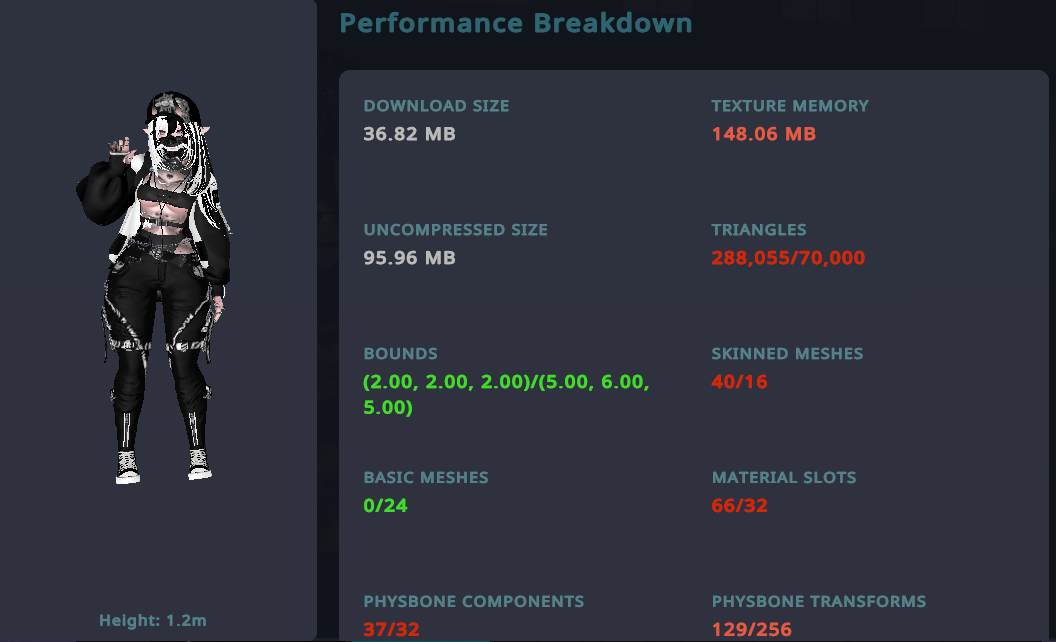Image resolution: width=1056 pixels, height=642 pixels.
Task: Click the avatar preview image
Action: 155,287
